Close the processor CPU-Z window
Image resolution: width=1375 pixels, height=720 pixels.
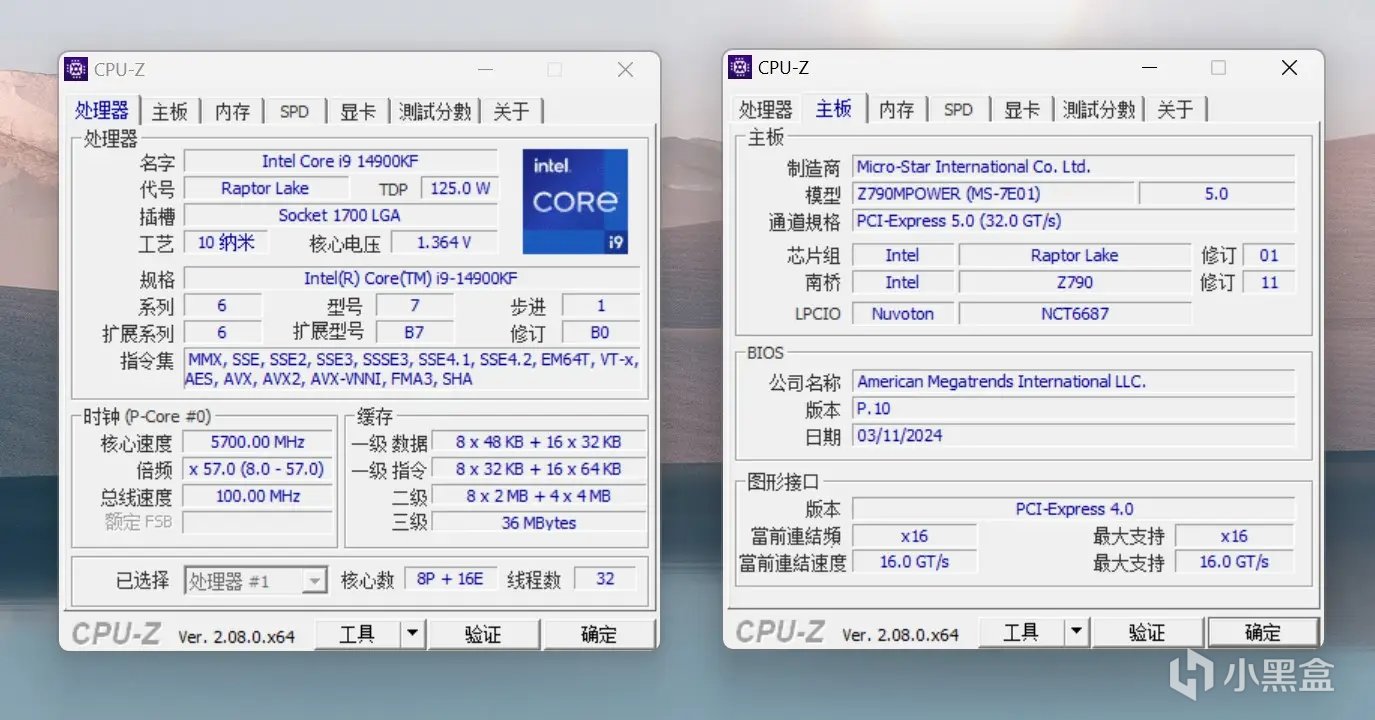(625, 69)
